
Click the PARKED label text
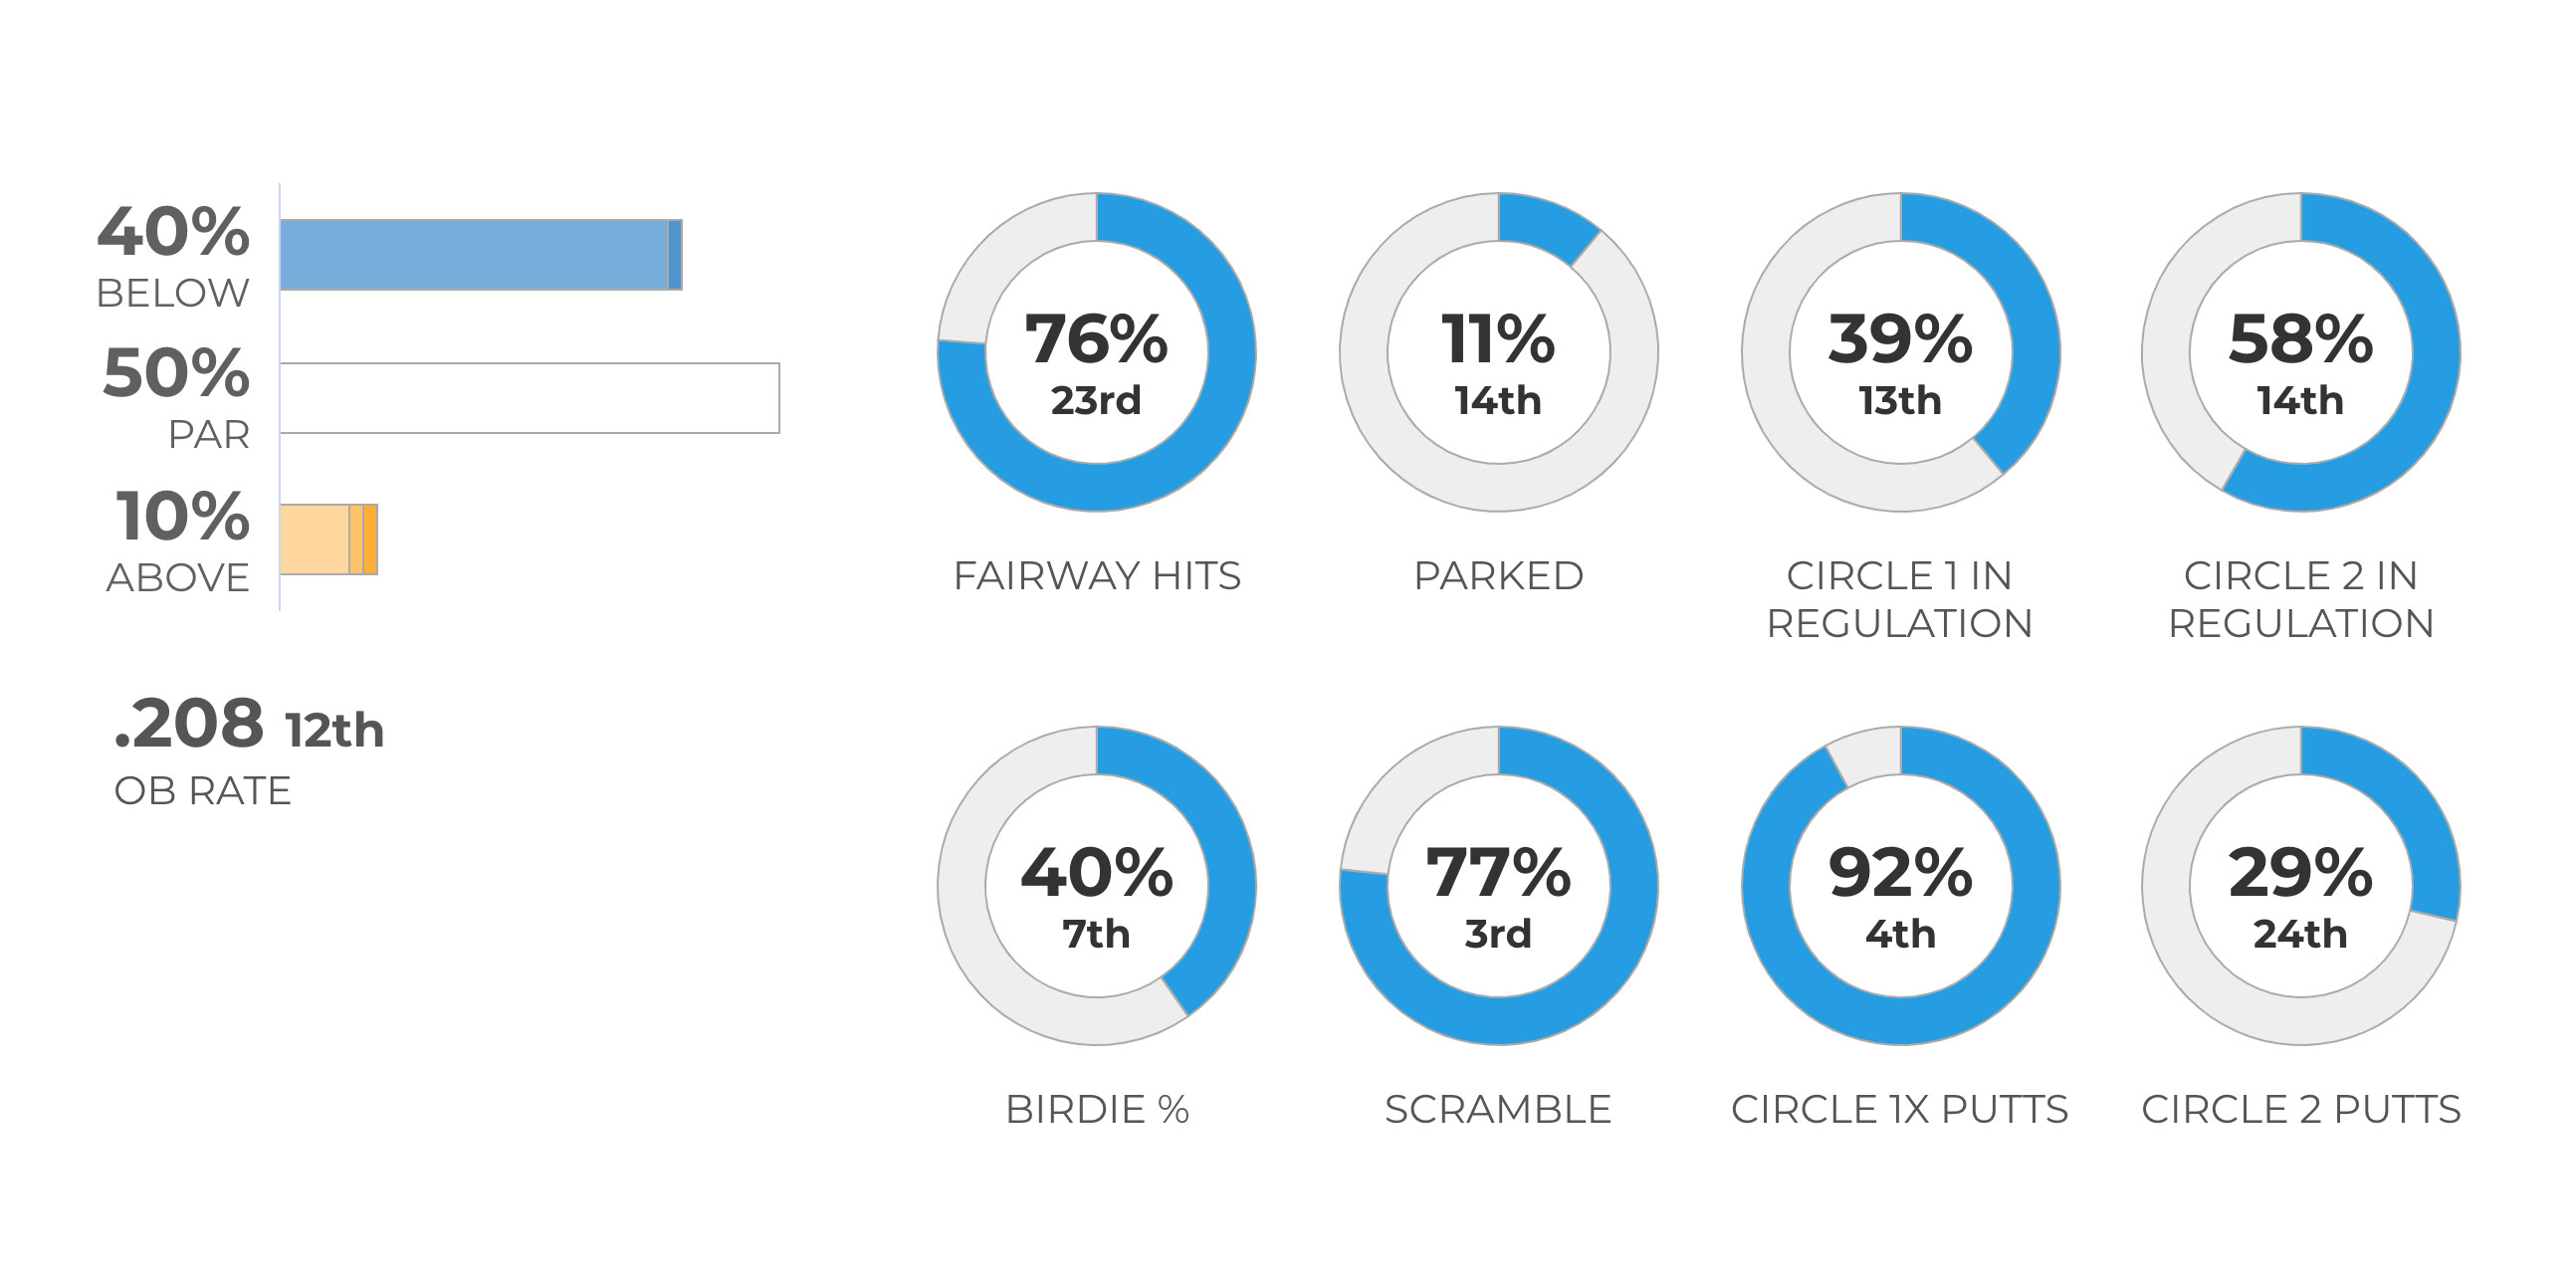(x=1498, y=576)
